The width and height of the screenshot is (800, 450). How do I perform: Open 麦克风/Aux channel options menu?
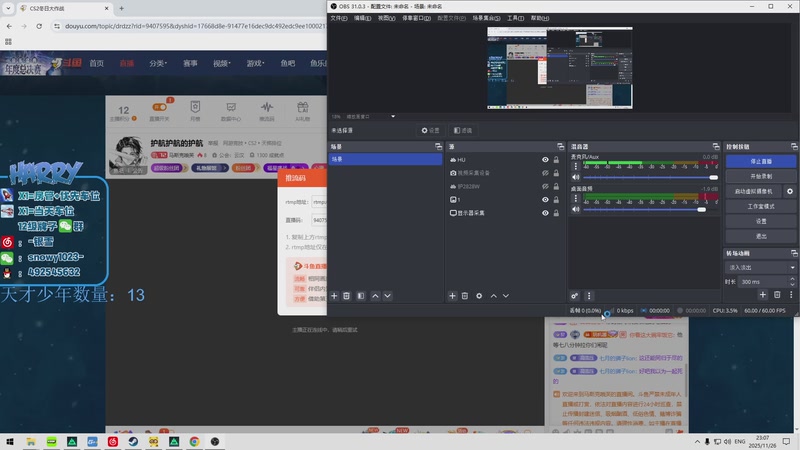(x=576, y=166)
